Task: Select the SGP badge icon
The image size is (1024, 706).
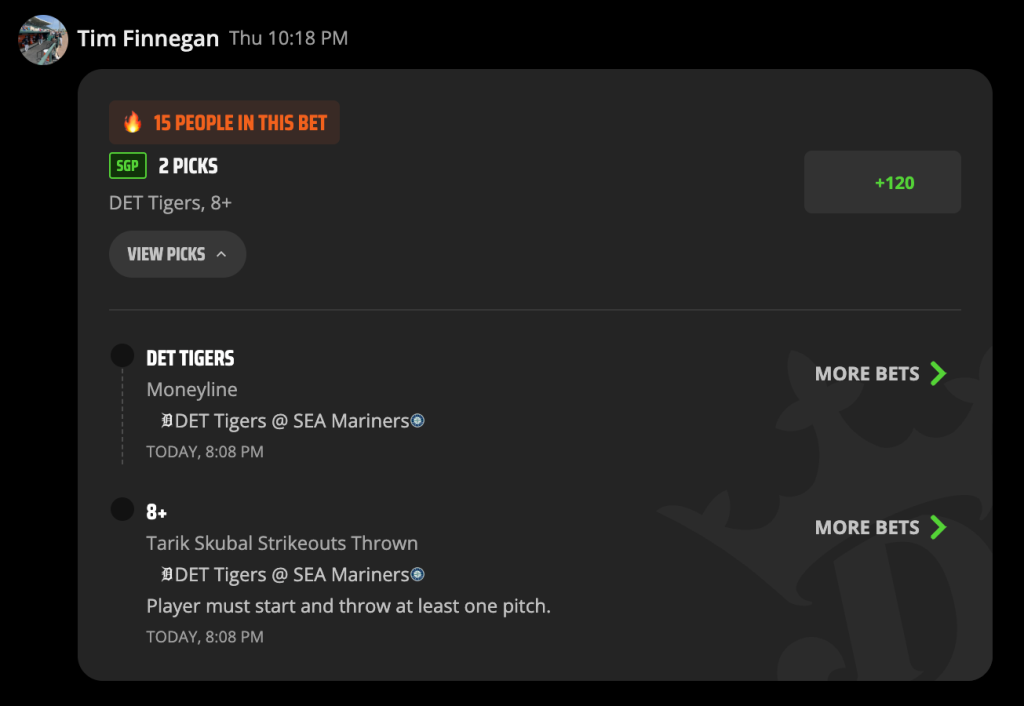Action: click(128, 166)
